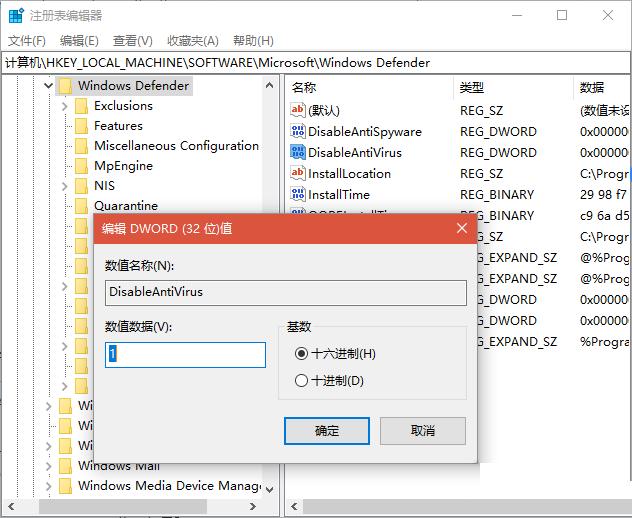Click the InstallLocation string value icon
This screenshot has width=632, height=518.
pos(297,173)
